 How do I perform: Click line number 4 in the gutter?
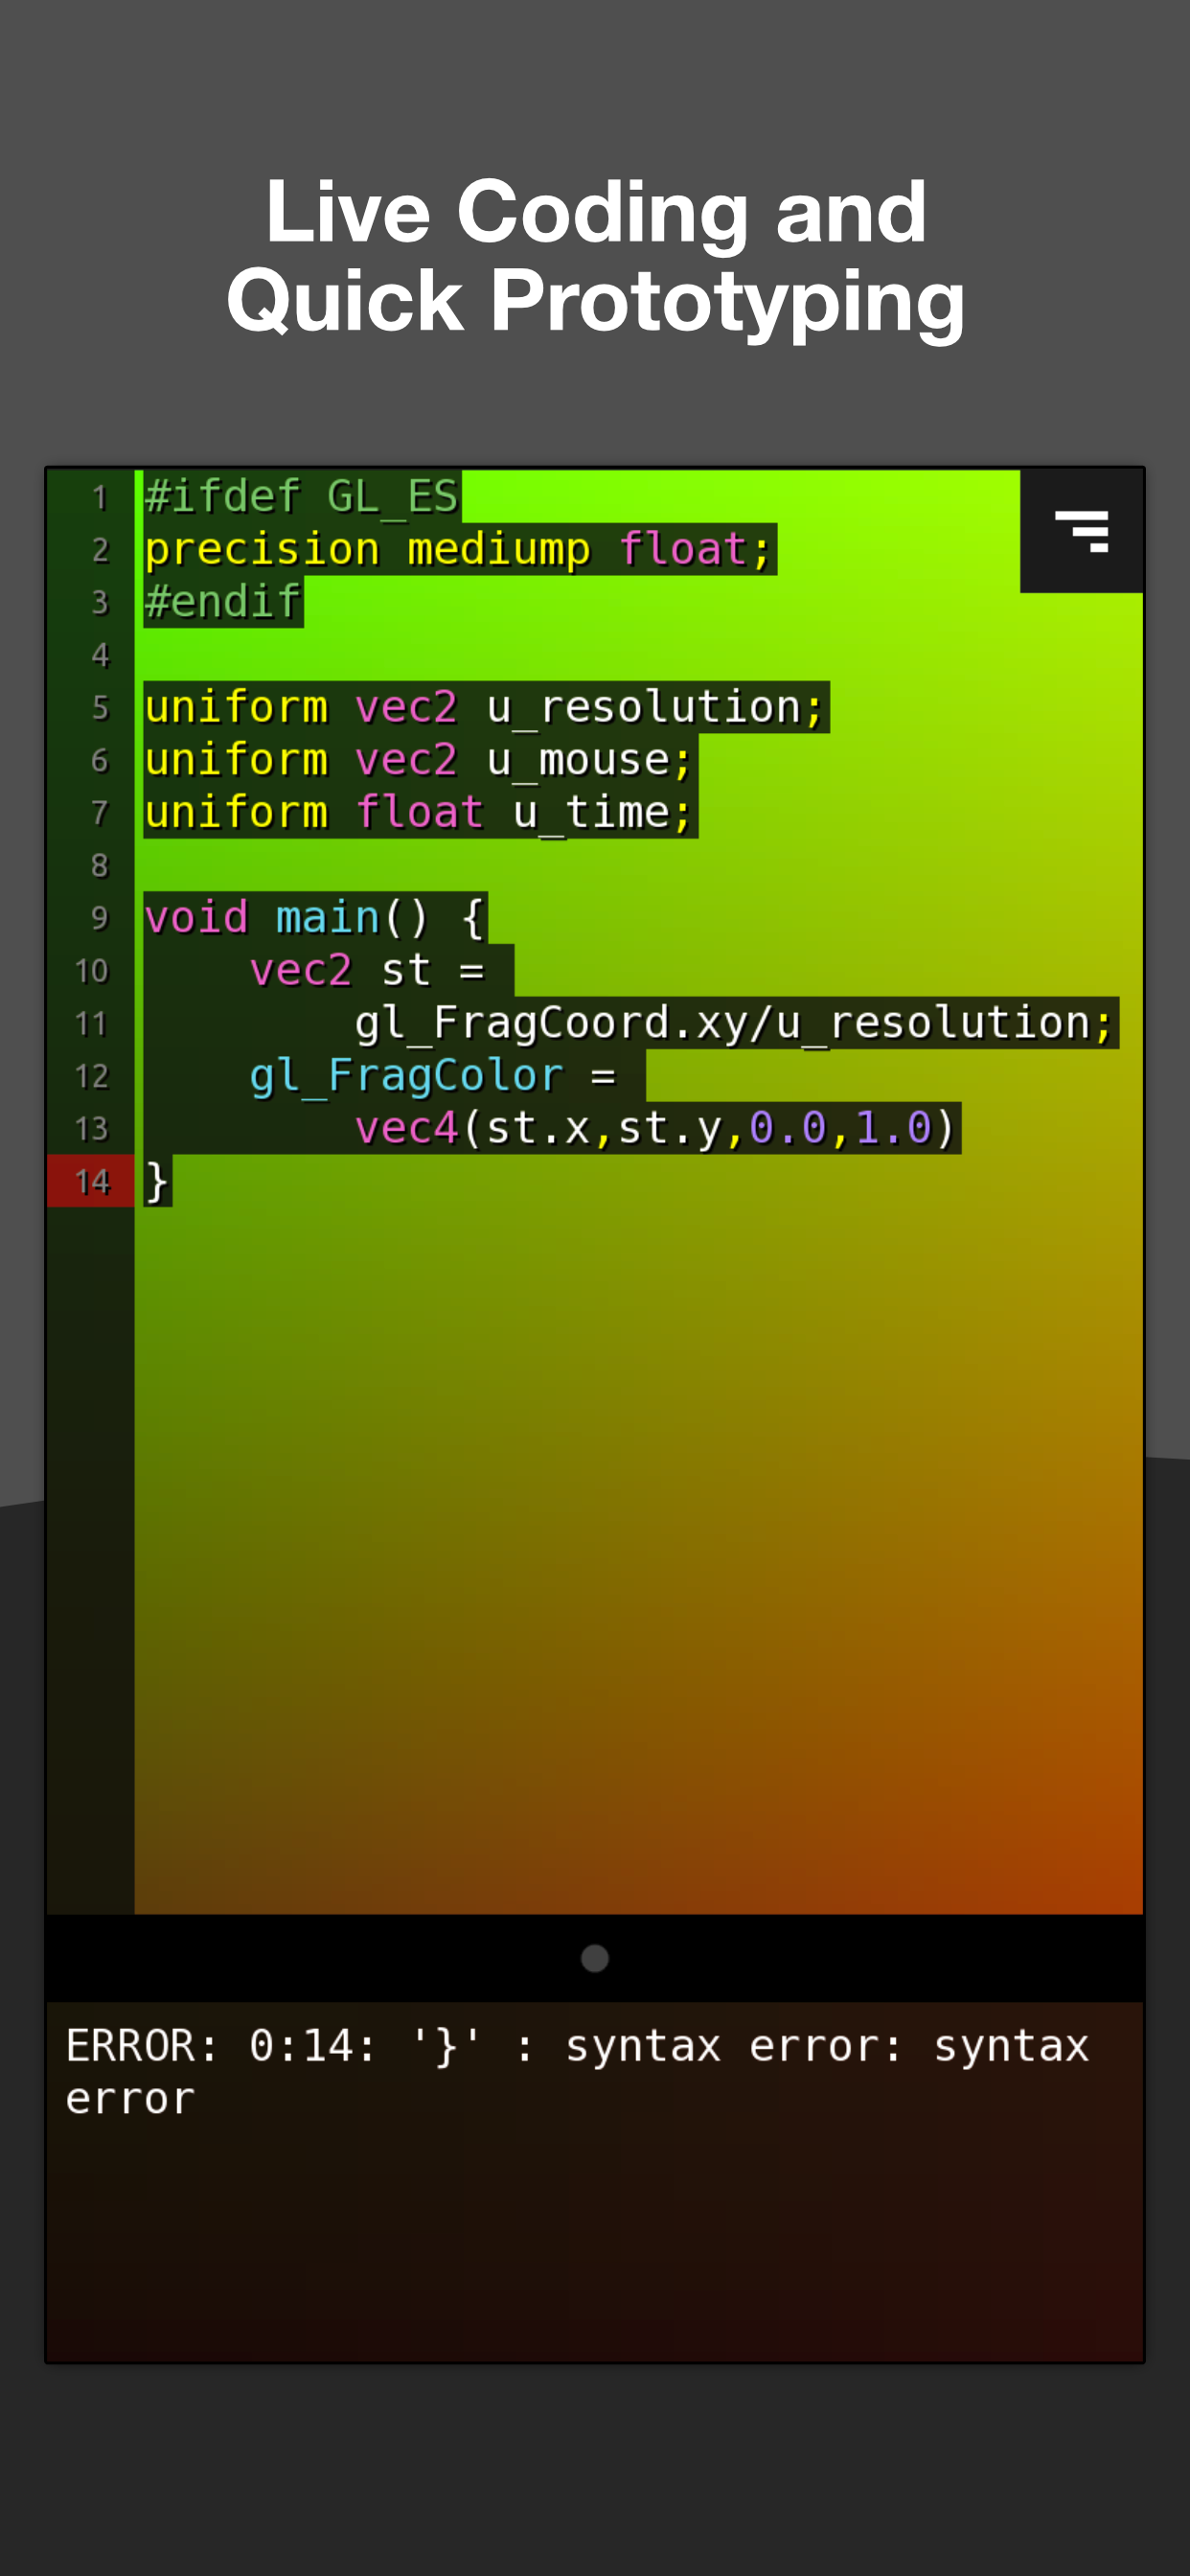point(99,655)
